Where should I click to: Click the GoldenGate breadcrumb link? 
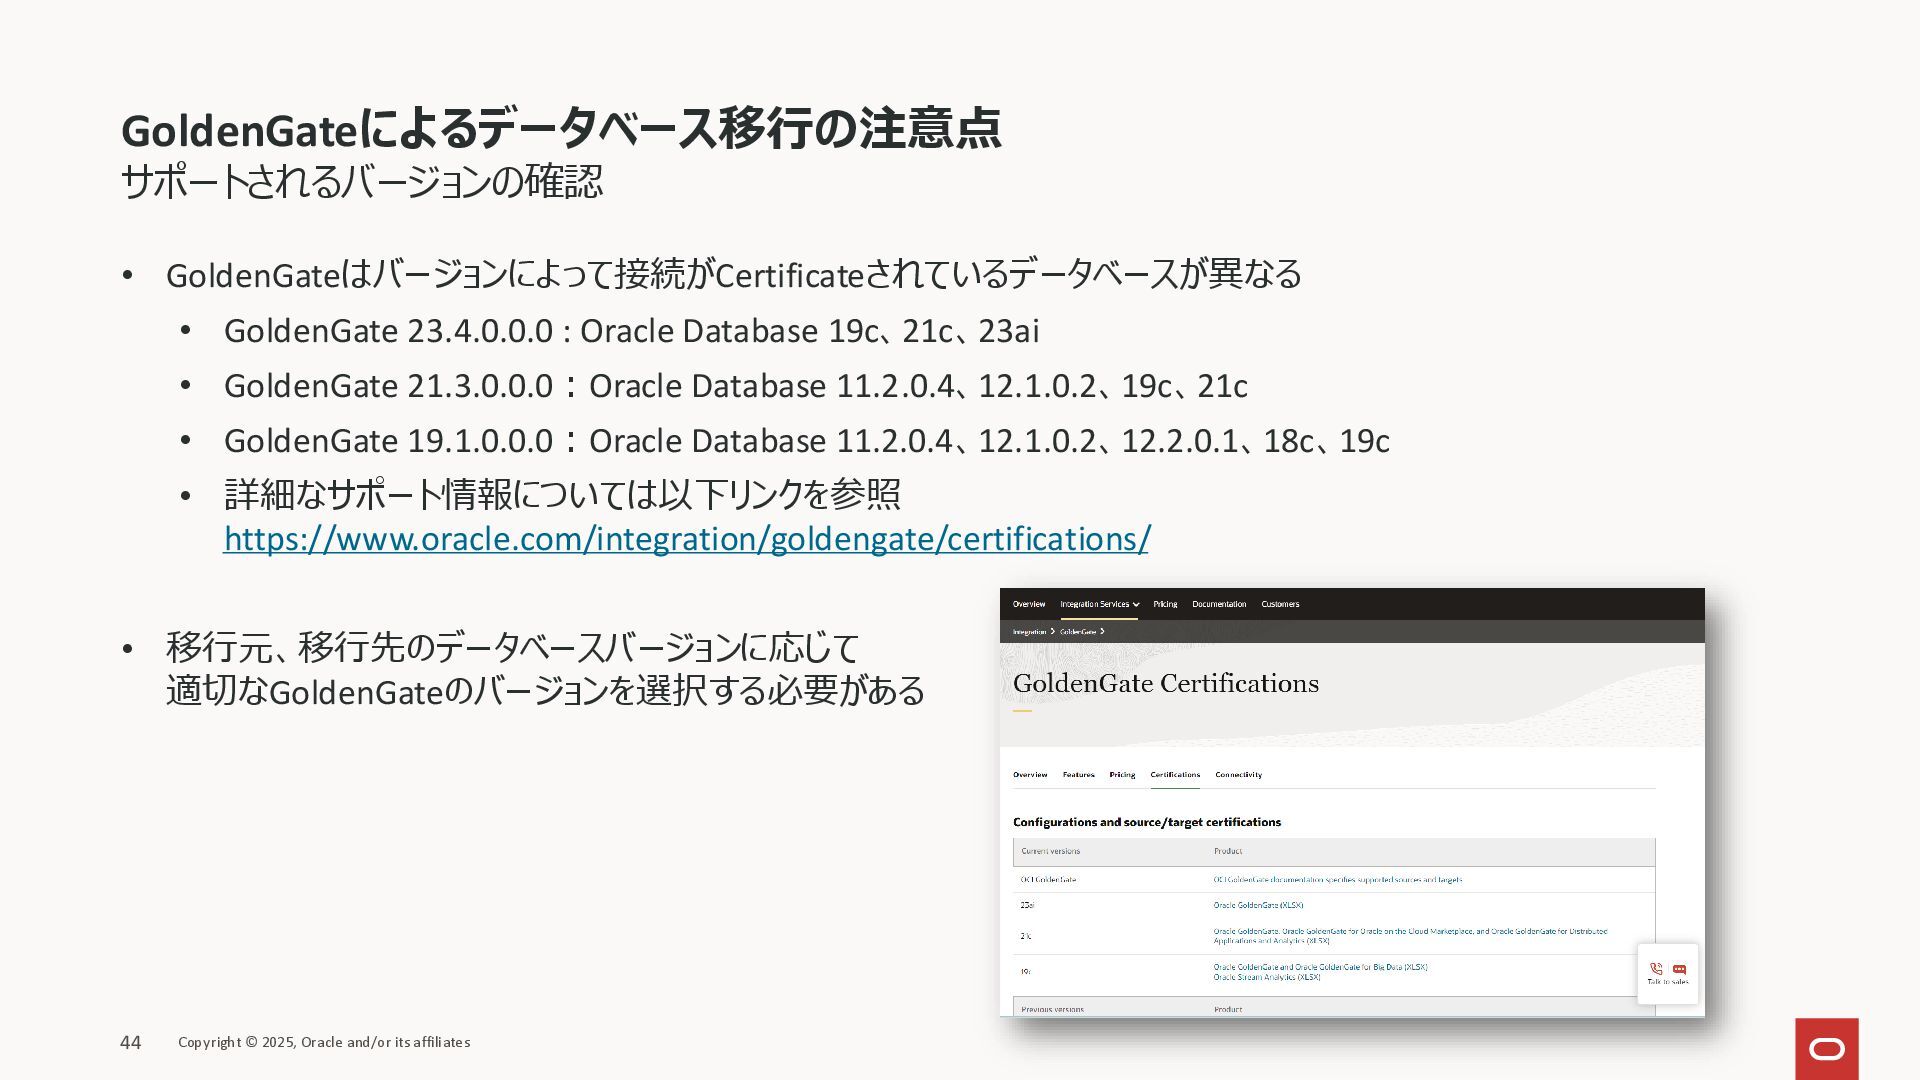tap(1078, 632)
